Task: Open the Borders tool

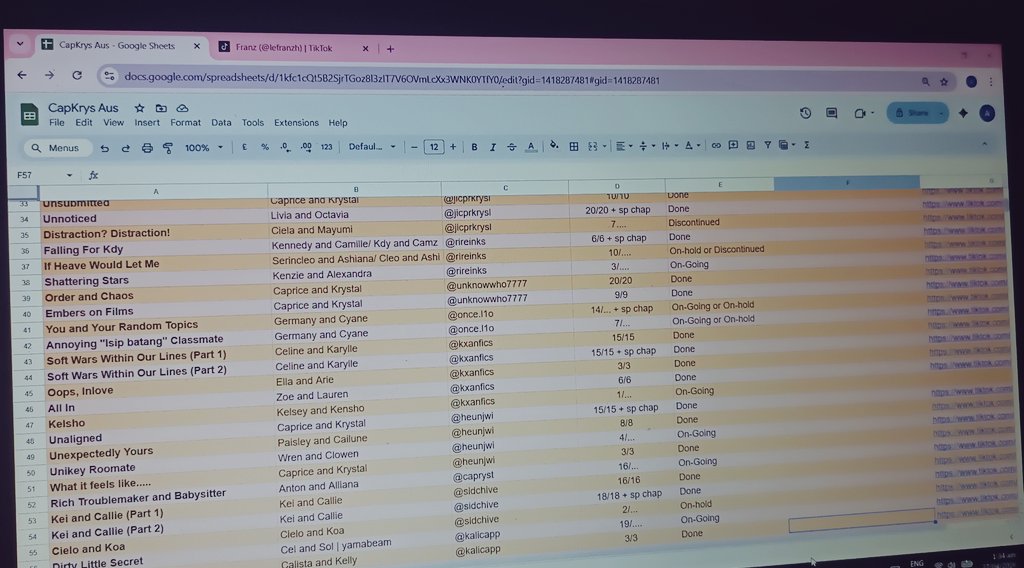Action: pos(573,146)
